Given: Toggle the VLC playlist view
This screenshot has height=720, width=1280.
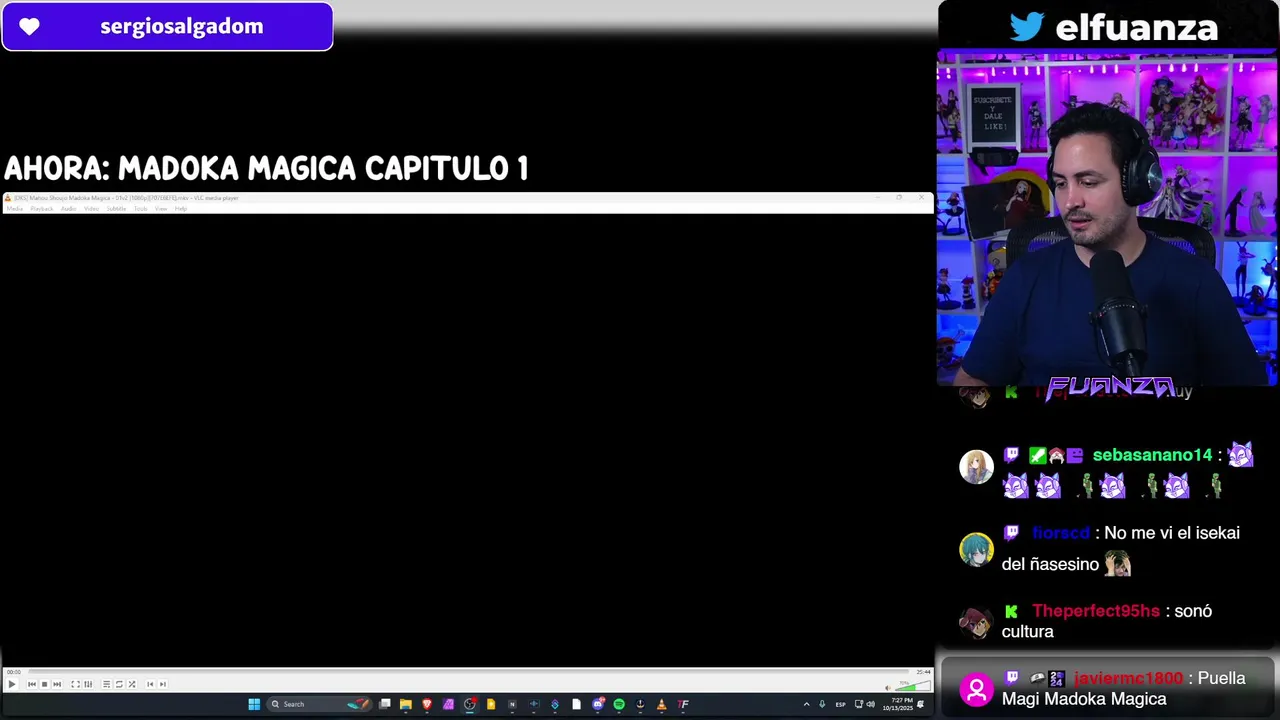Looking at the screenshot, I should [x=107, y=684].
